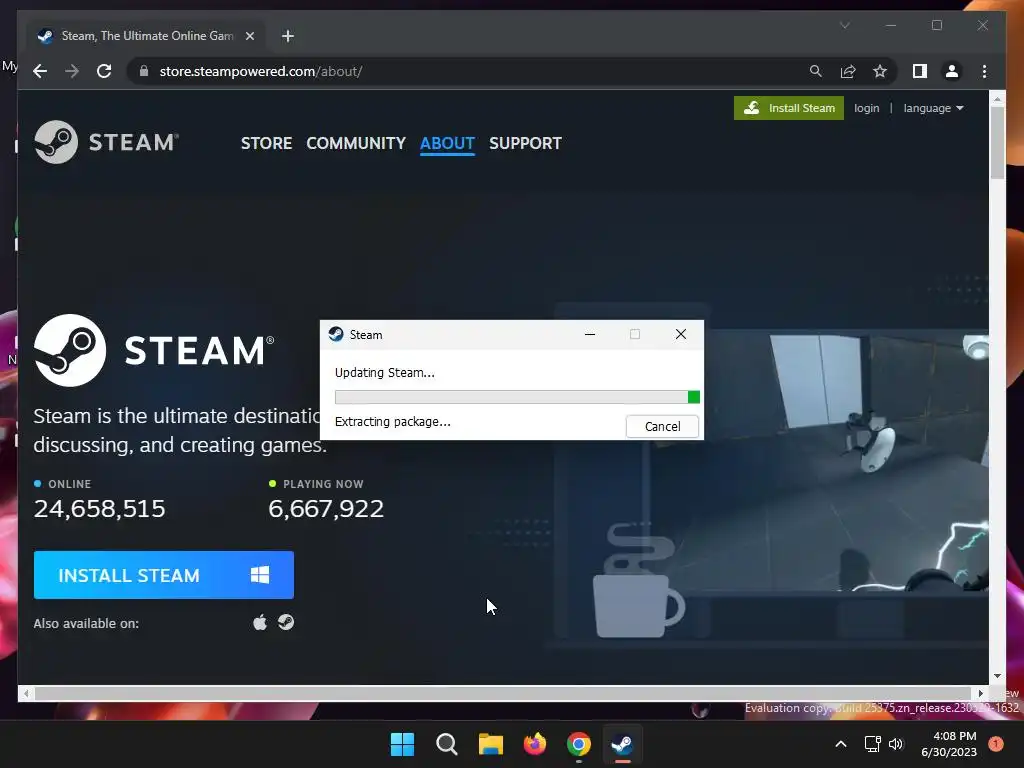The image size is (1024, 768).
Task: Follow the login link
Action: 867,108
